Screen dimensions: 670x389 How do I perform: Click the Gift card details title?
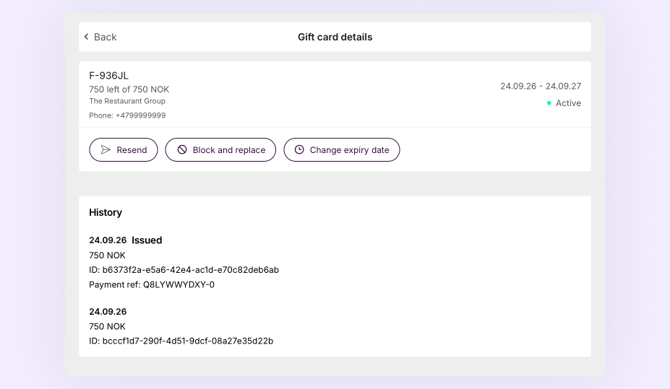point(335,37)
